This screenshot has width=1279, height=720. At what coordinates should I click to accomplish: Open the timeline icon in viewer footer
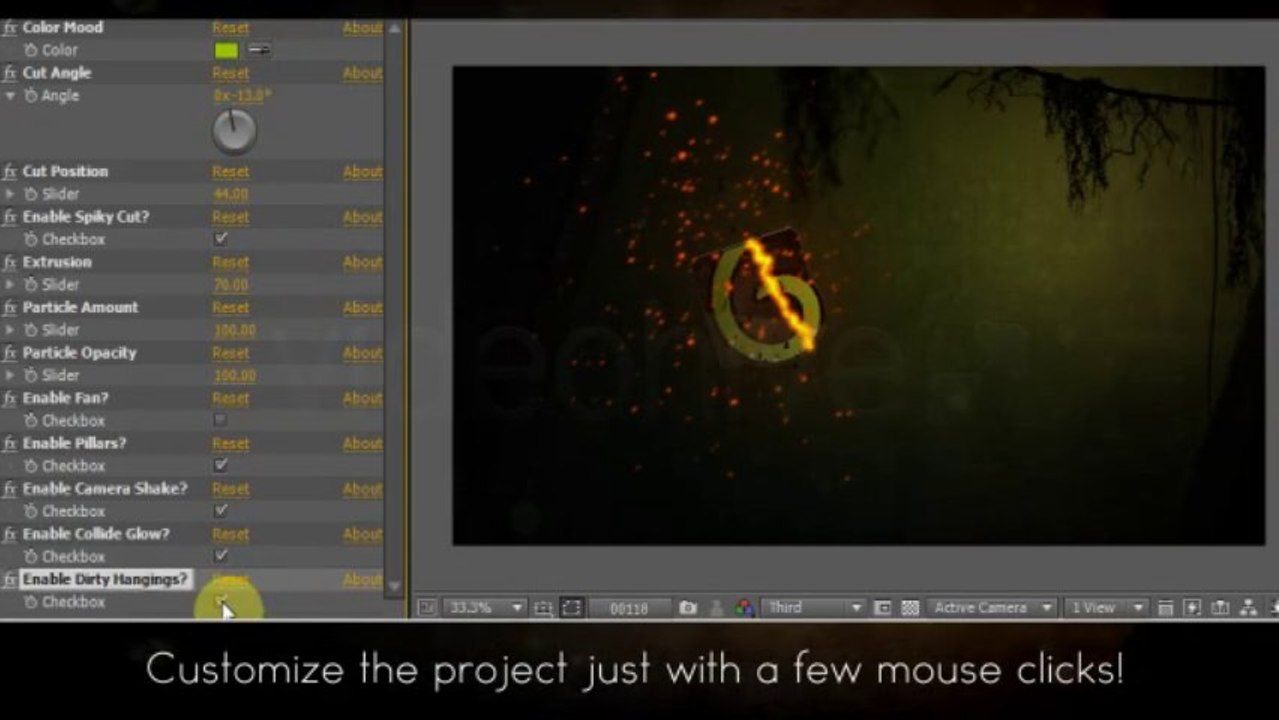[x=1220, y=607]
